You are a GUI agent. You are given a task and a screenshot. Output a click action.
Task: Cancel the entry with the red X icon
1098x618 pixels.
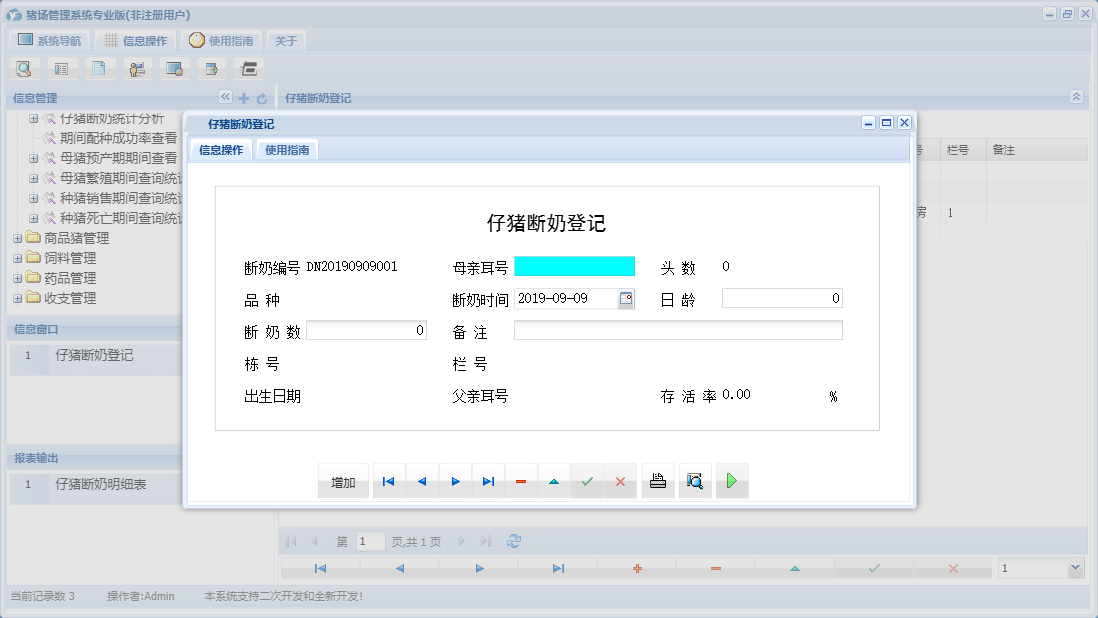tap(620, 481)
